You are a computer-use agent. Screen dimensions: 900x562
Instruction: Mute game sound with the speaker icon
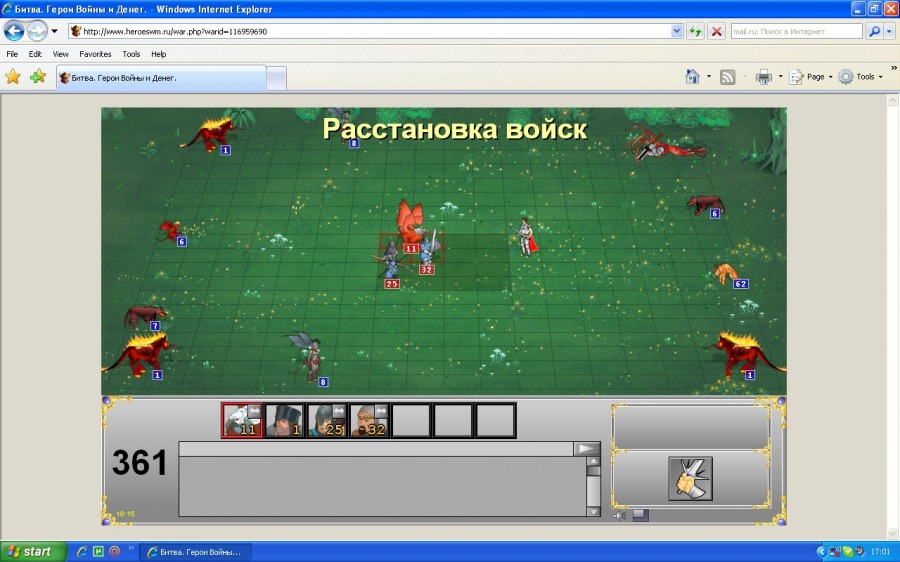(620, 516)
